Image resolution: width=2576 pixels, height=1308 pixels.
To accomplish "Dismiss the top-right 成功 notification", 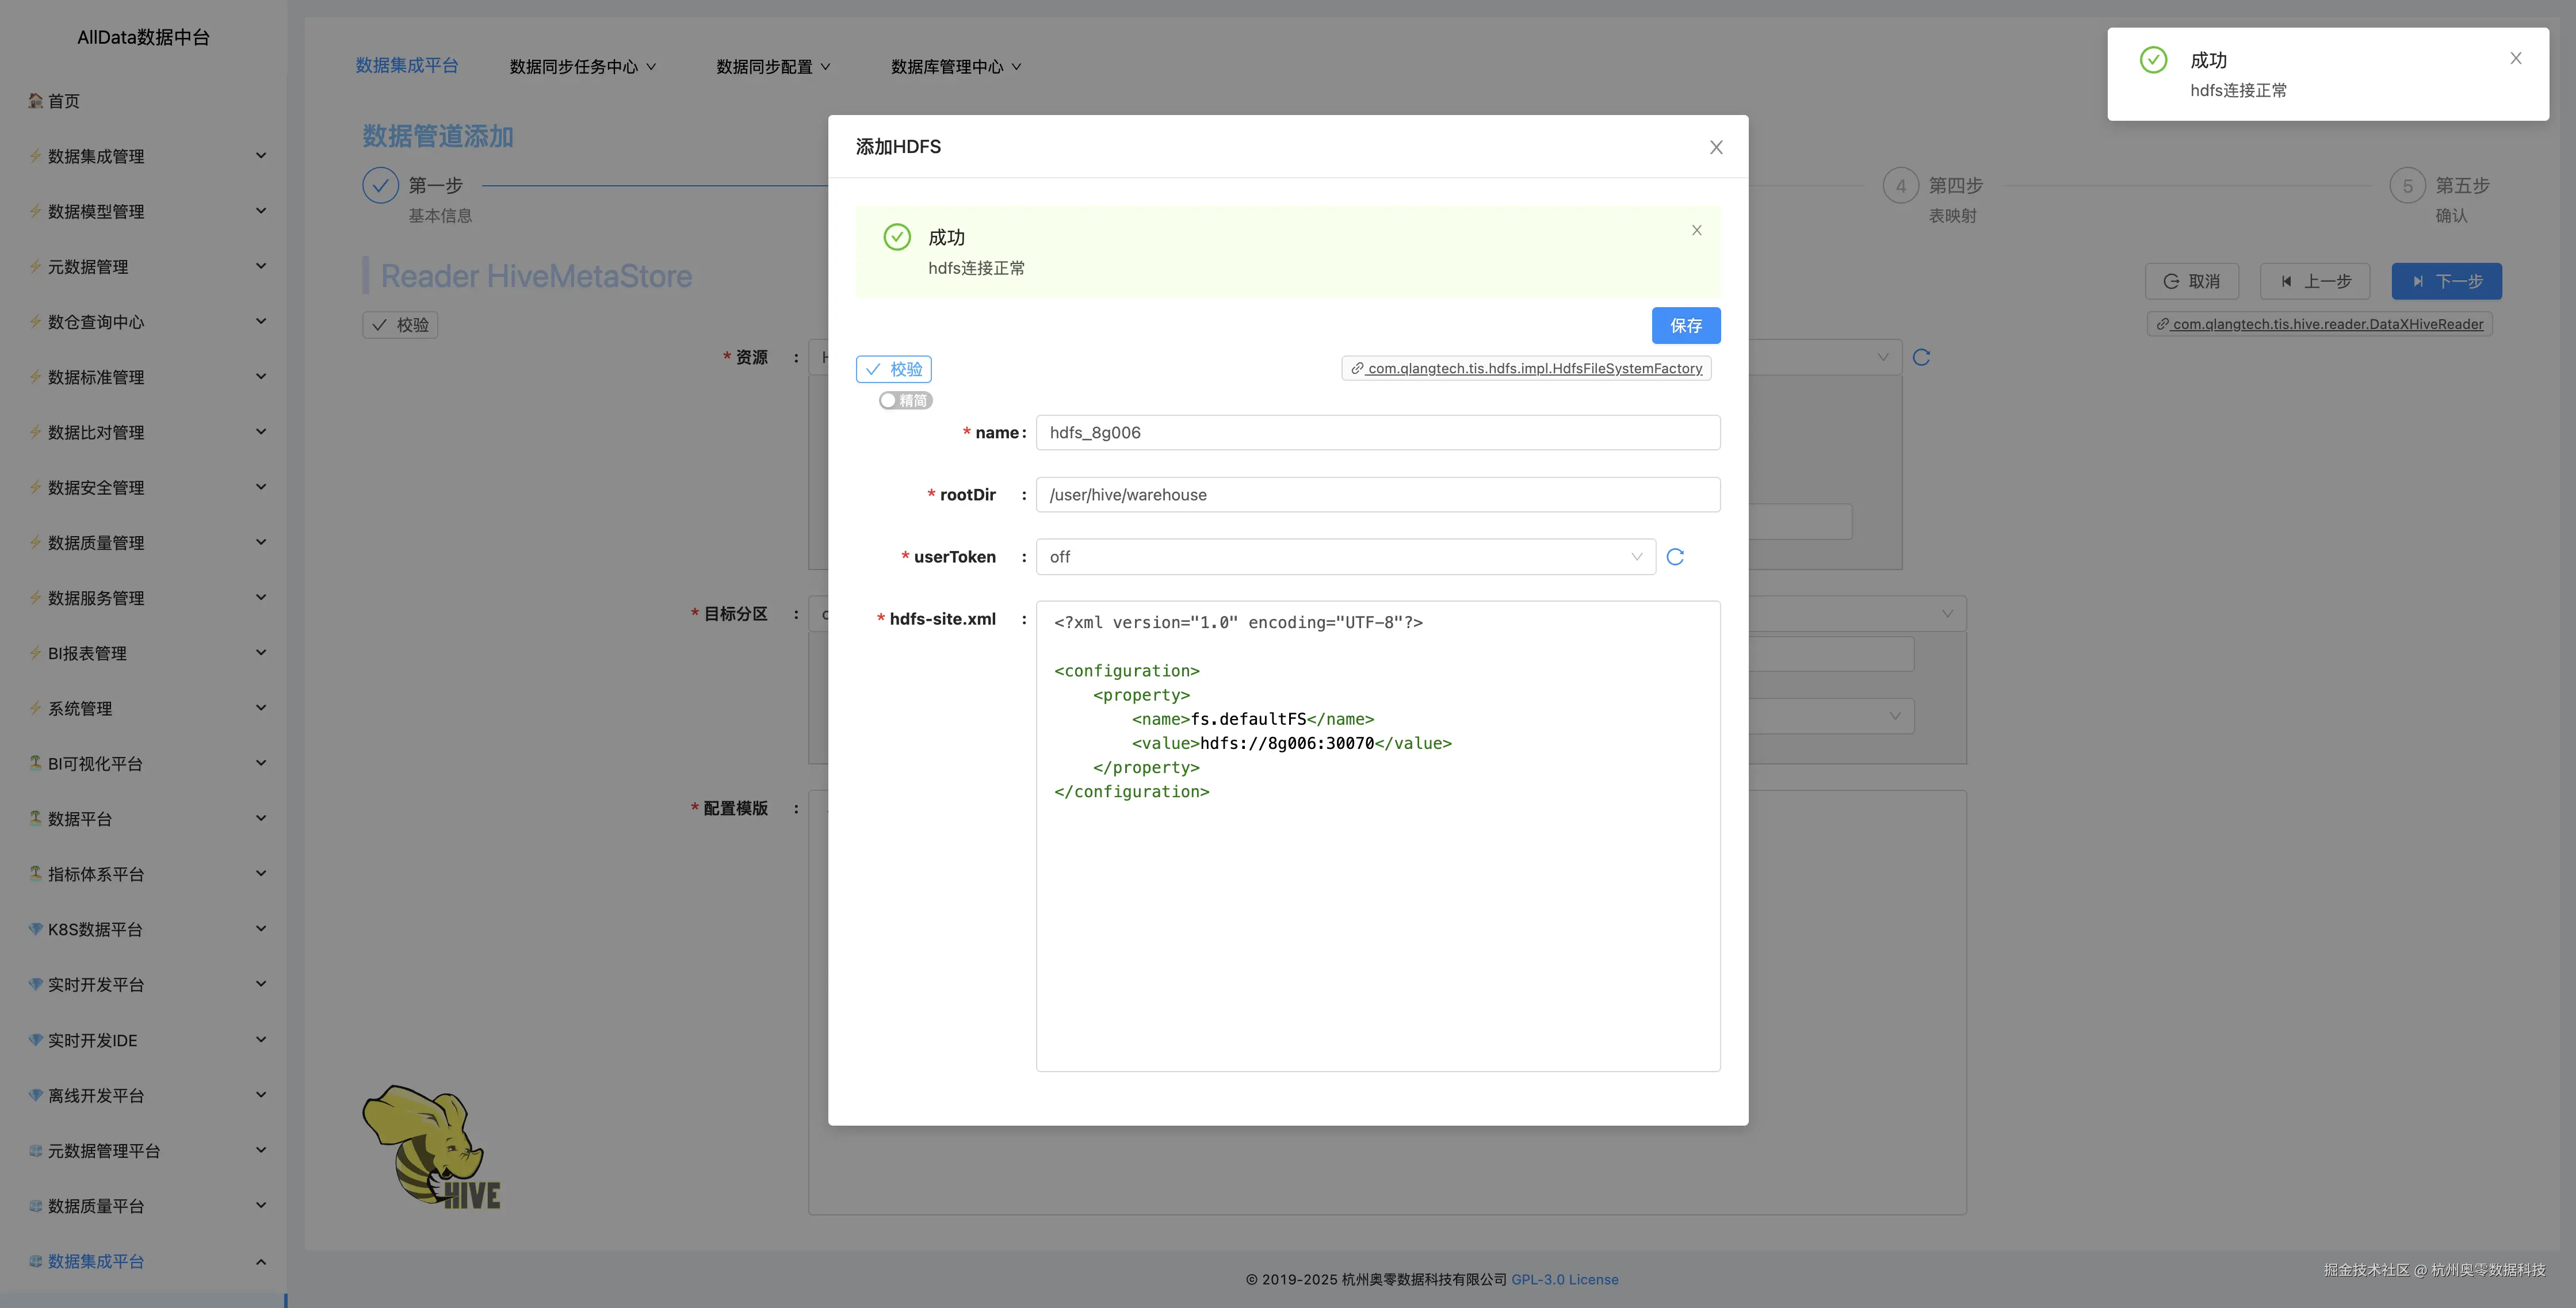I will (2515, 58).
